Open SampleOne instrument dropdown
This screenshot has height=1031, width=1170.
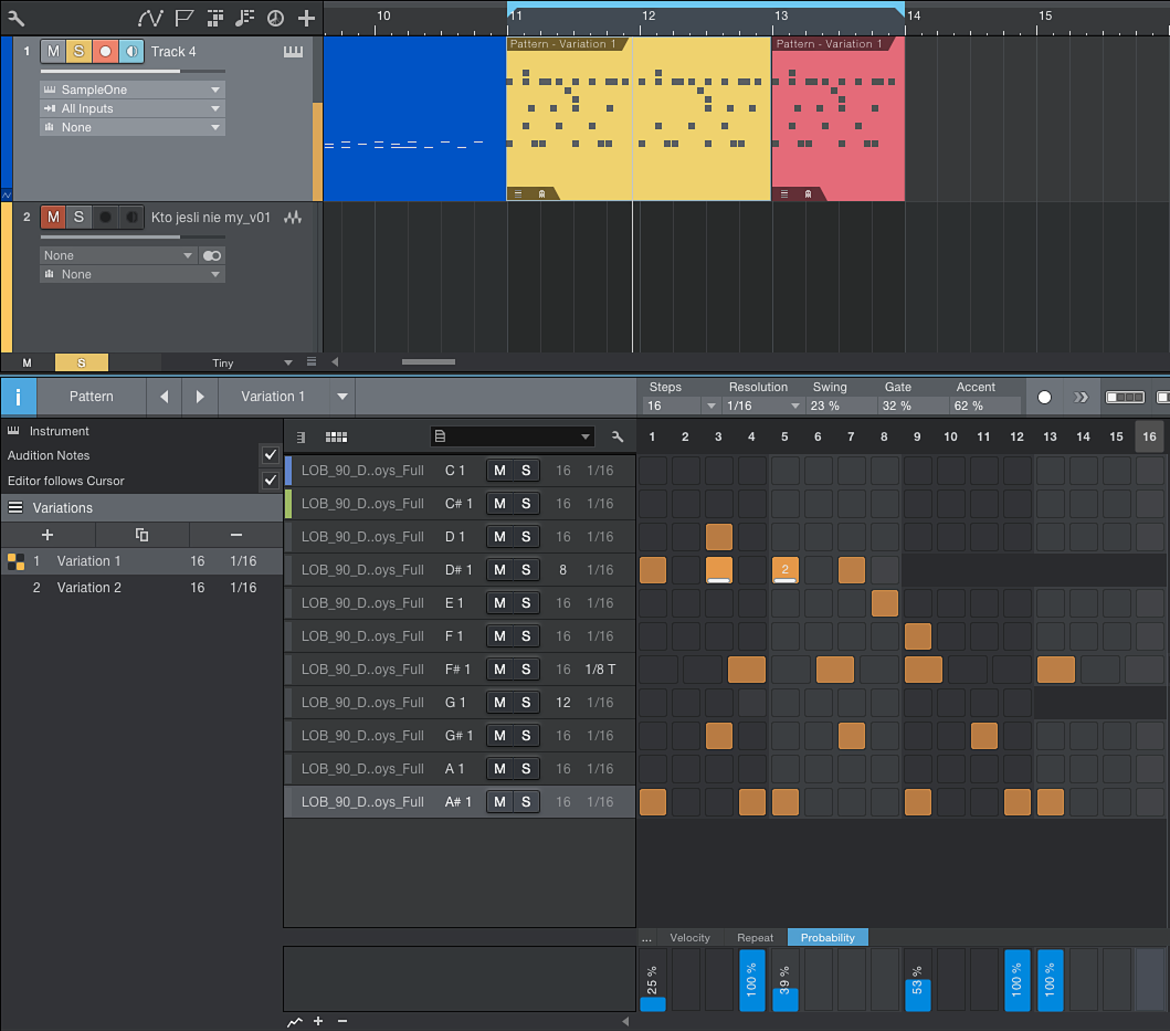pos(133,90)
